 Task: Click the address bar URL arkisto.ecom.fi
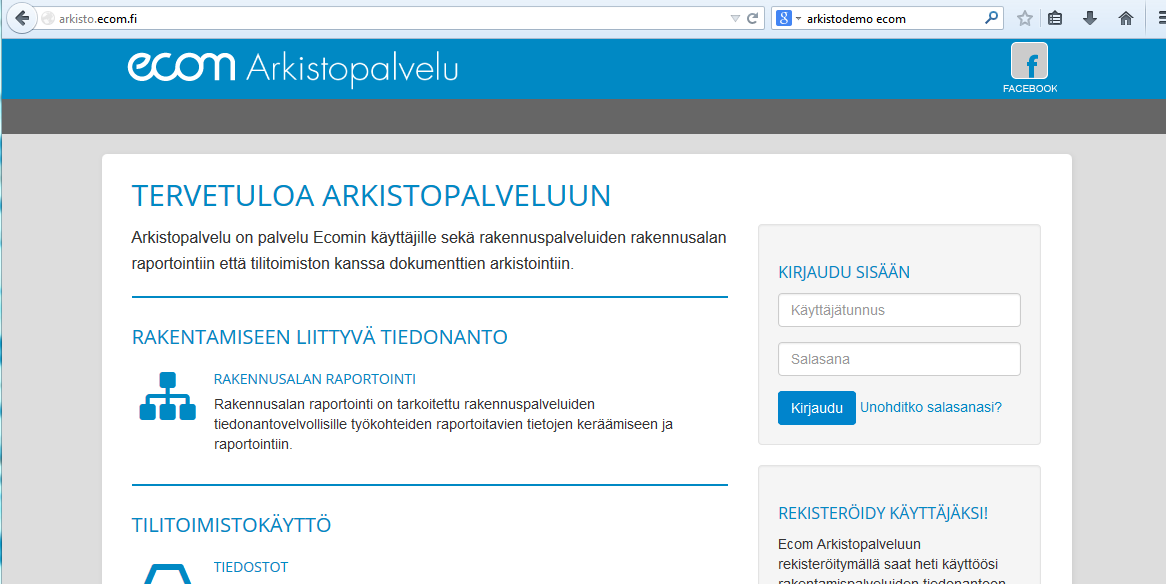point(98,19)
